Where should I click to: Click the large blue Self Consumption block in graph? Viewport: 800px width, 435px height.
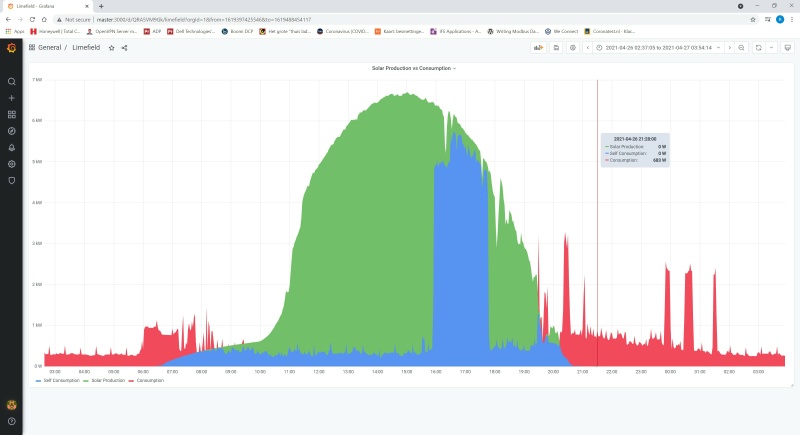coord(460,255)
